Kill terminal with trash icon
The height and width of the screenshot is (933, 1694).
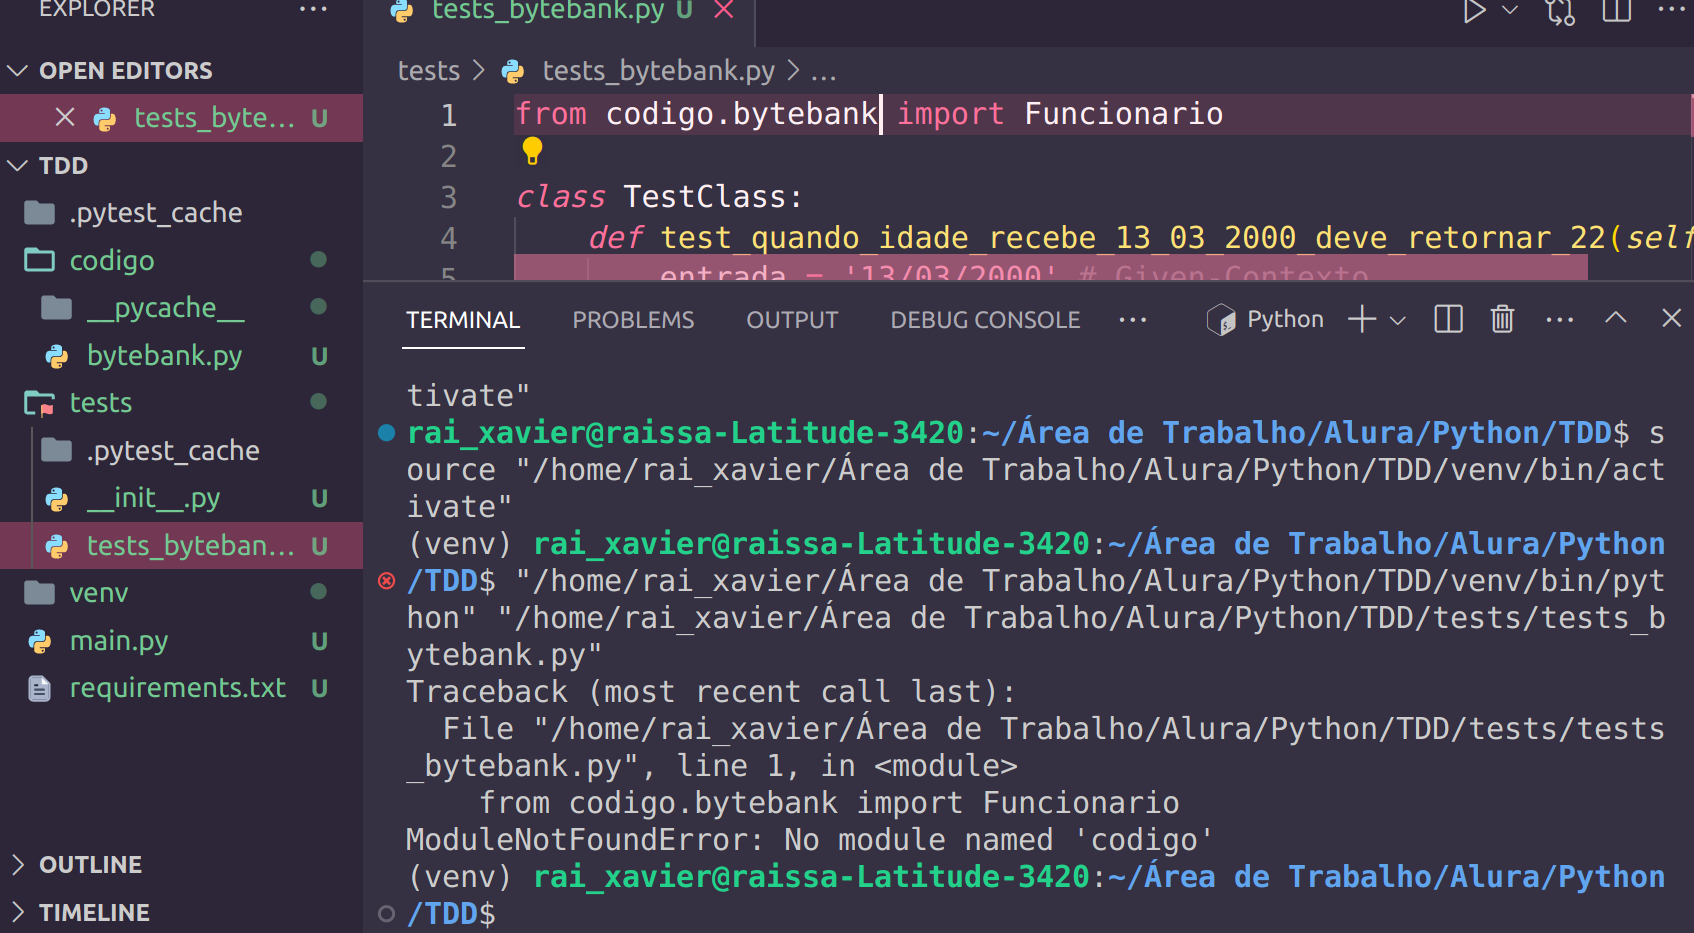(x=1502, y=319)
